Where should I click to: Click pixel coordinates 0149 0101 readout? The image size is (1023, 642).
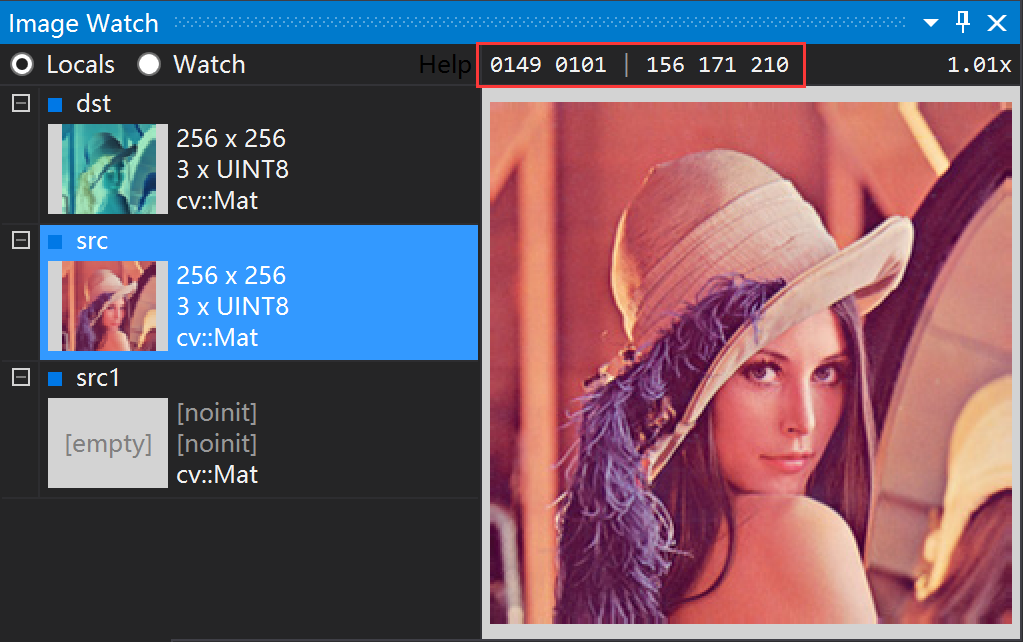pos(548,65)
